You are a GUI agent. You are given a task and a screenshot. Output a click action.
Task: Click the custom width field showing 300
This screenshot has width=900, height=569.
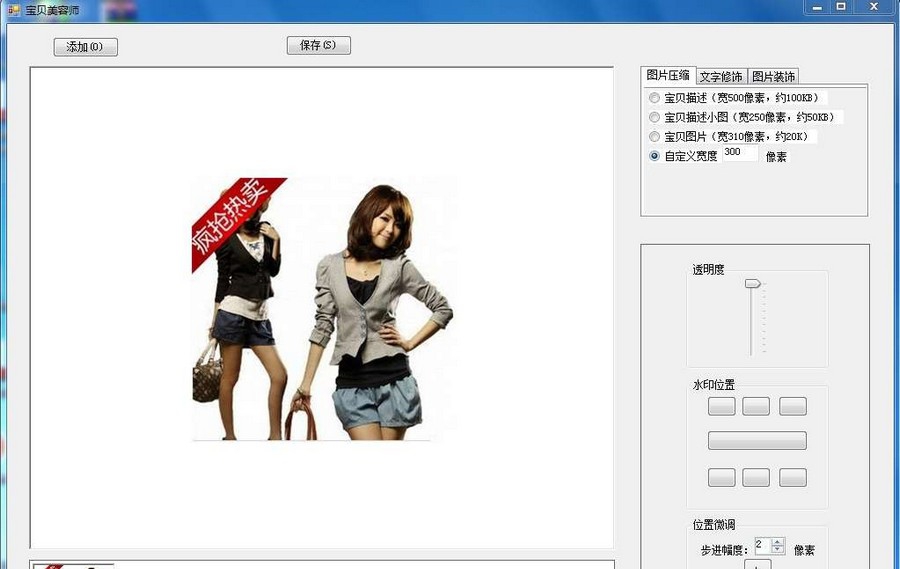point(740,153)
